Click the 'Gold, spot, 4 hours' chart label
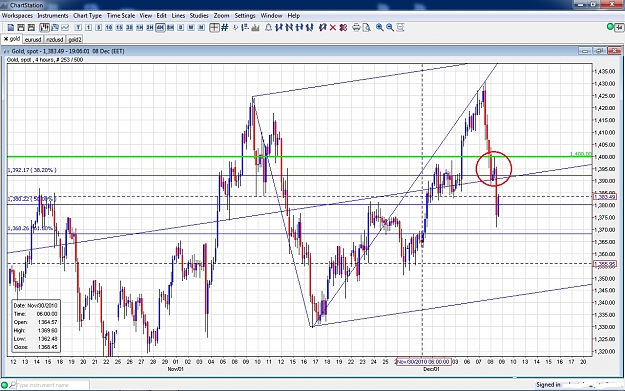The height and width of the screenshot is (391, 625). coord(45,60)
